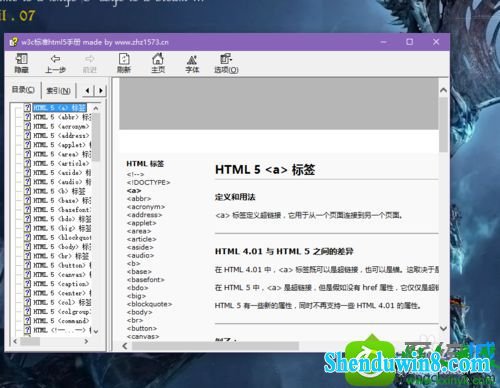Select tree item HTML 5 <abbr>

62,117
